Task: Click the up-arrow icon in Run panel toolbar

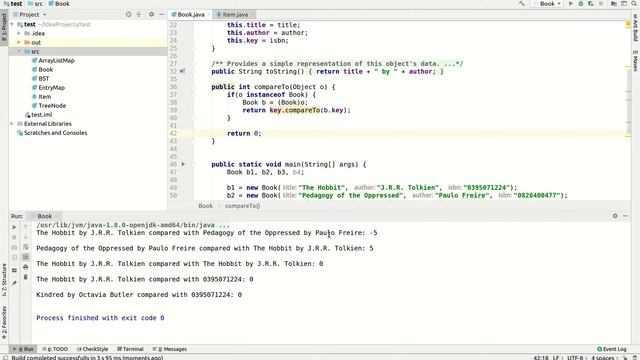Action: click(x=25, y=227)
